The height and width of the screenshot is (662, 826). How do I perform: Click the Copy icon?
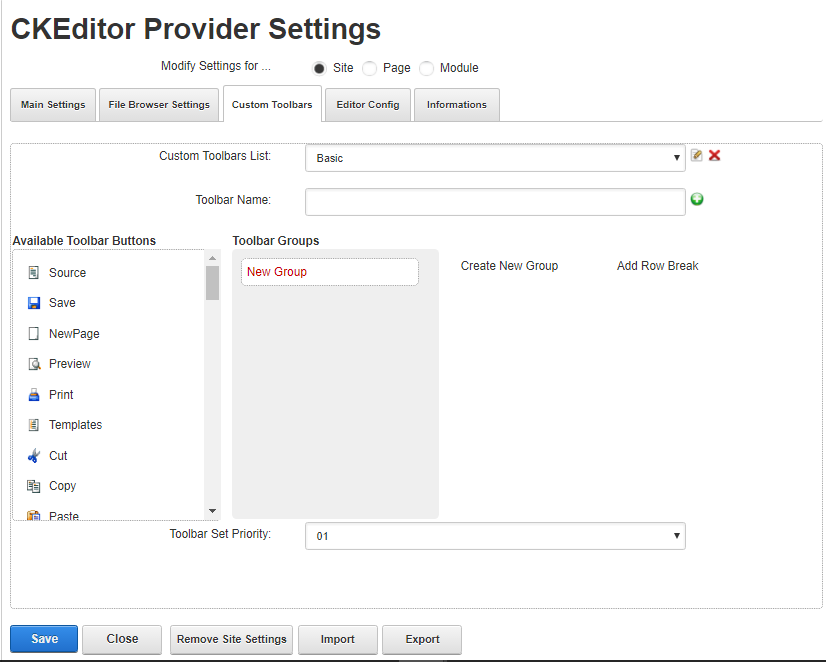click(x=34, y=486)
